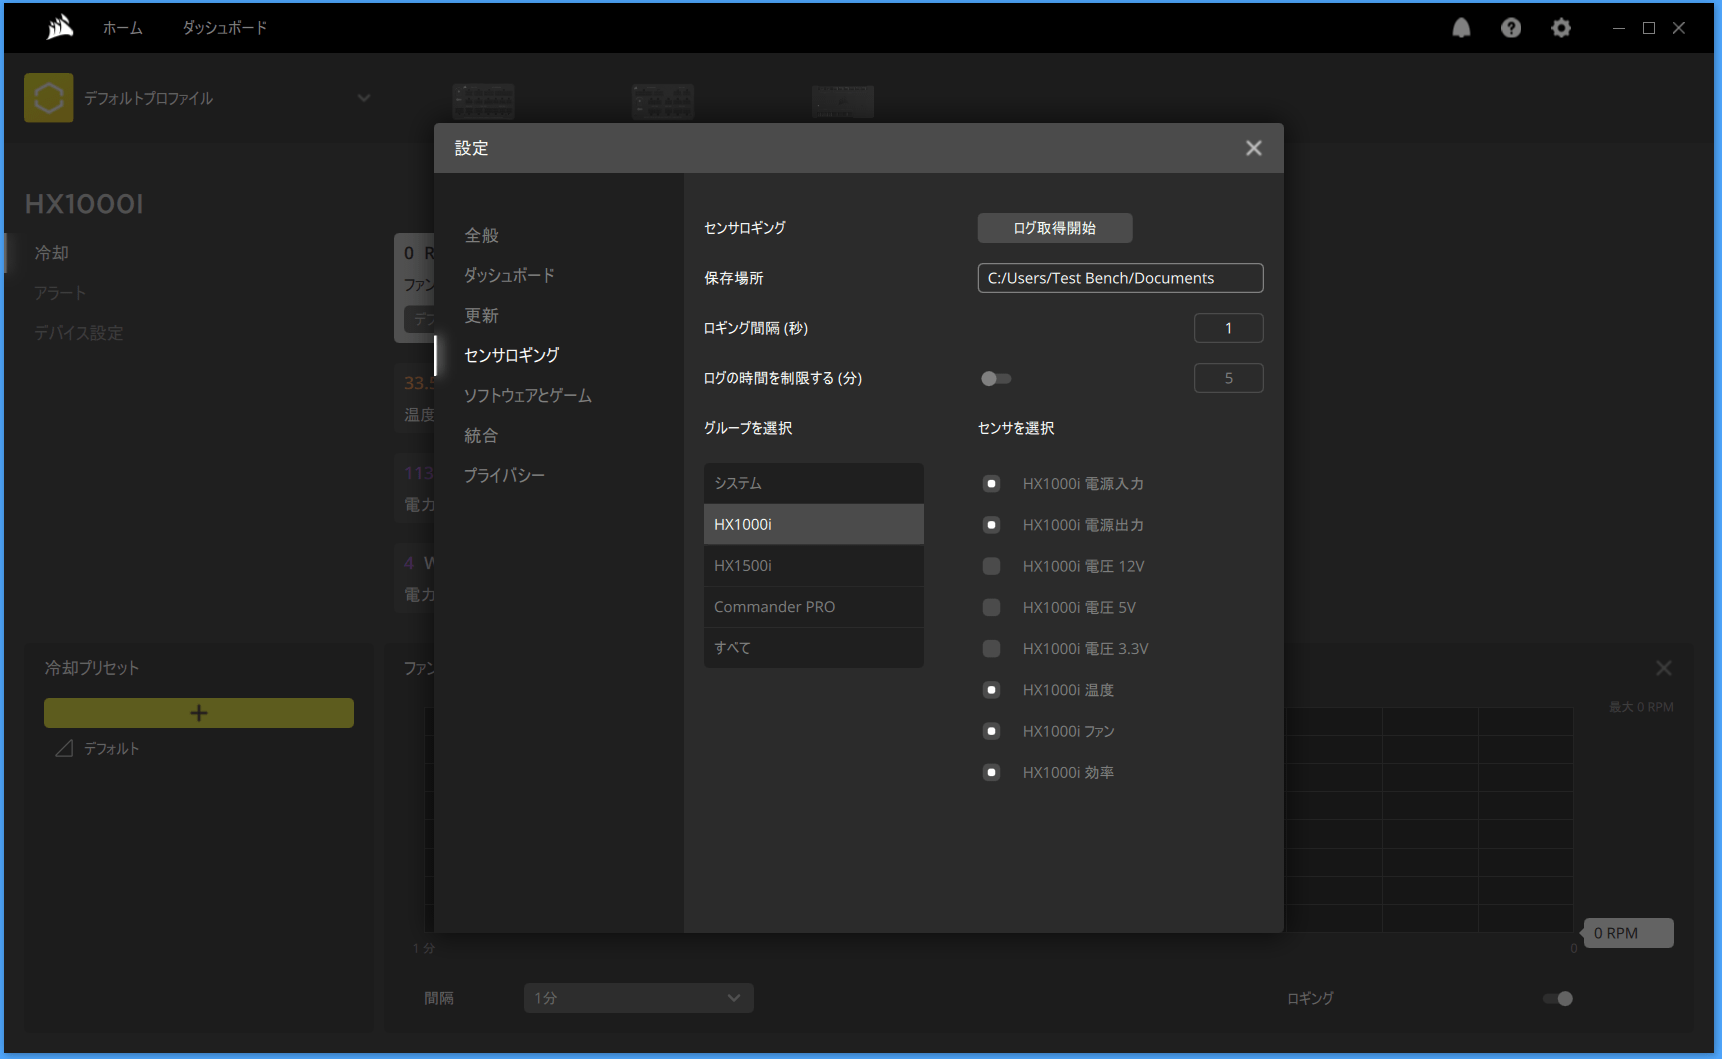
Task: Go to the ダッシュボード tab in top bar
Action: 225,28
